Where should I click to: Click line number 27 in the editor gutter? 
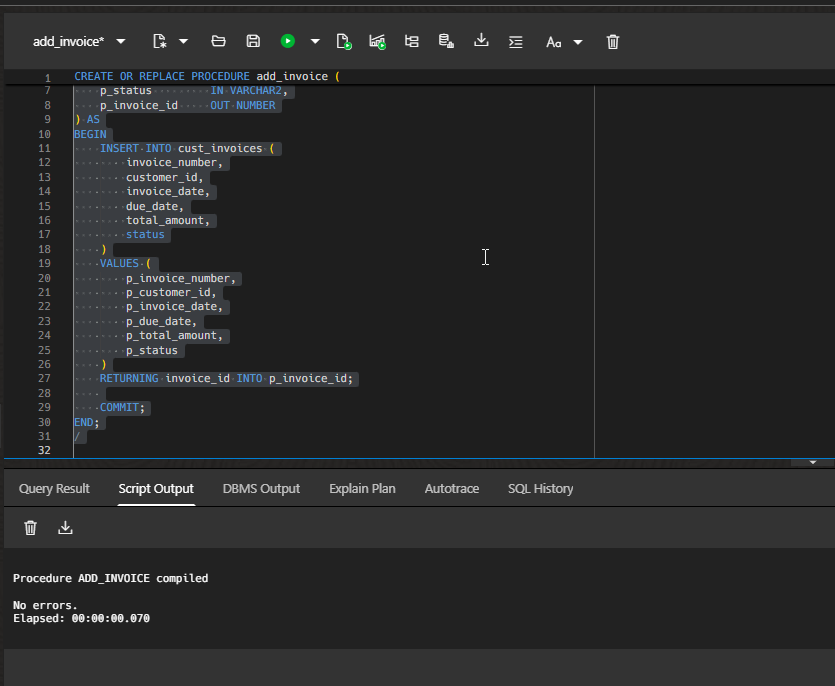coord(45,378)
